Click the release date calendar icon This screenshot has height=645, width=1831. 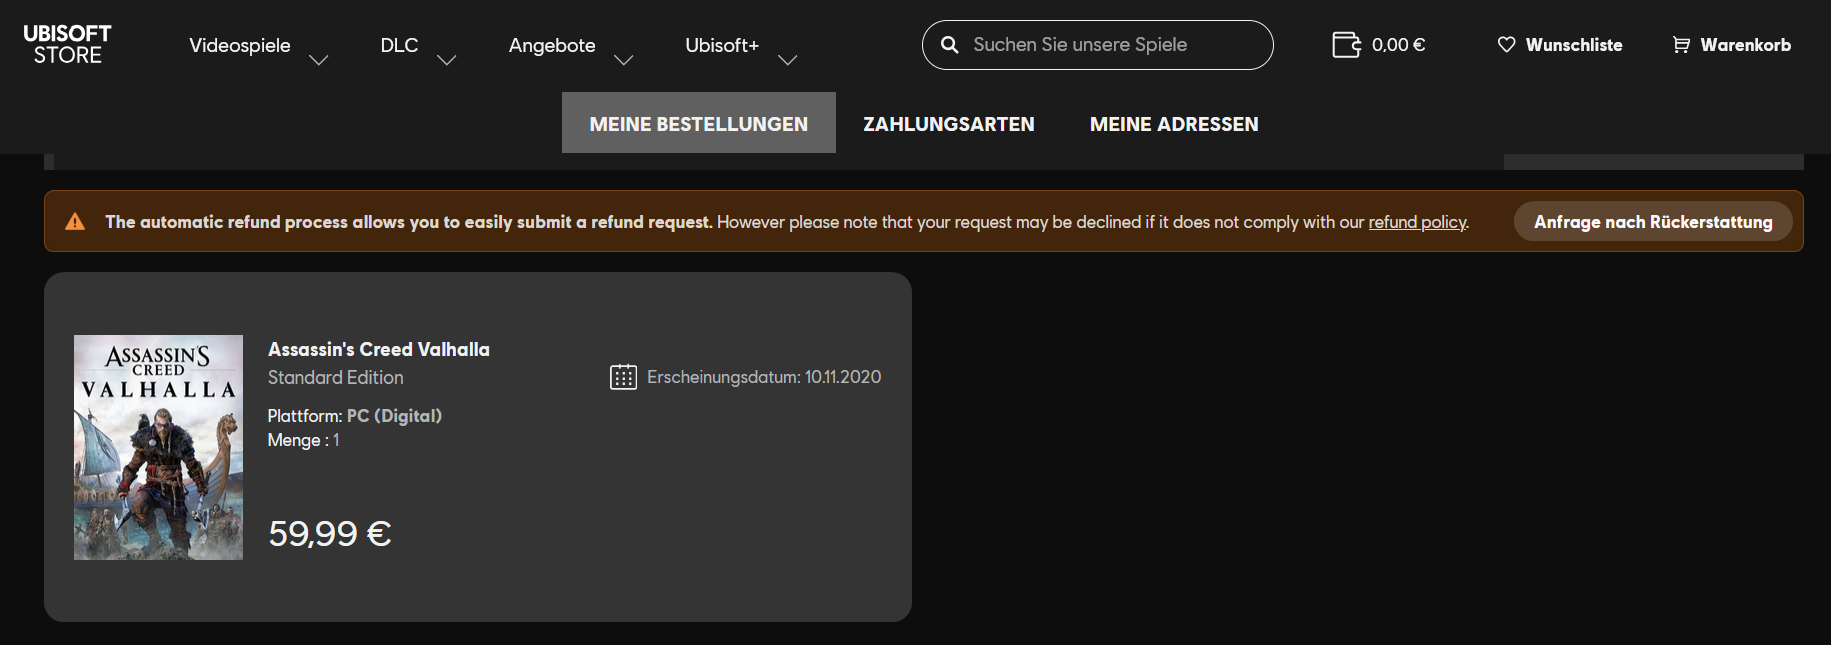(x=623, y=377)
